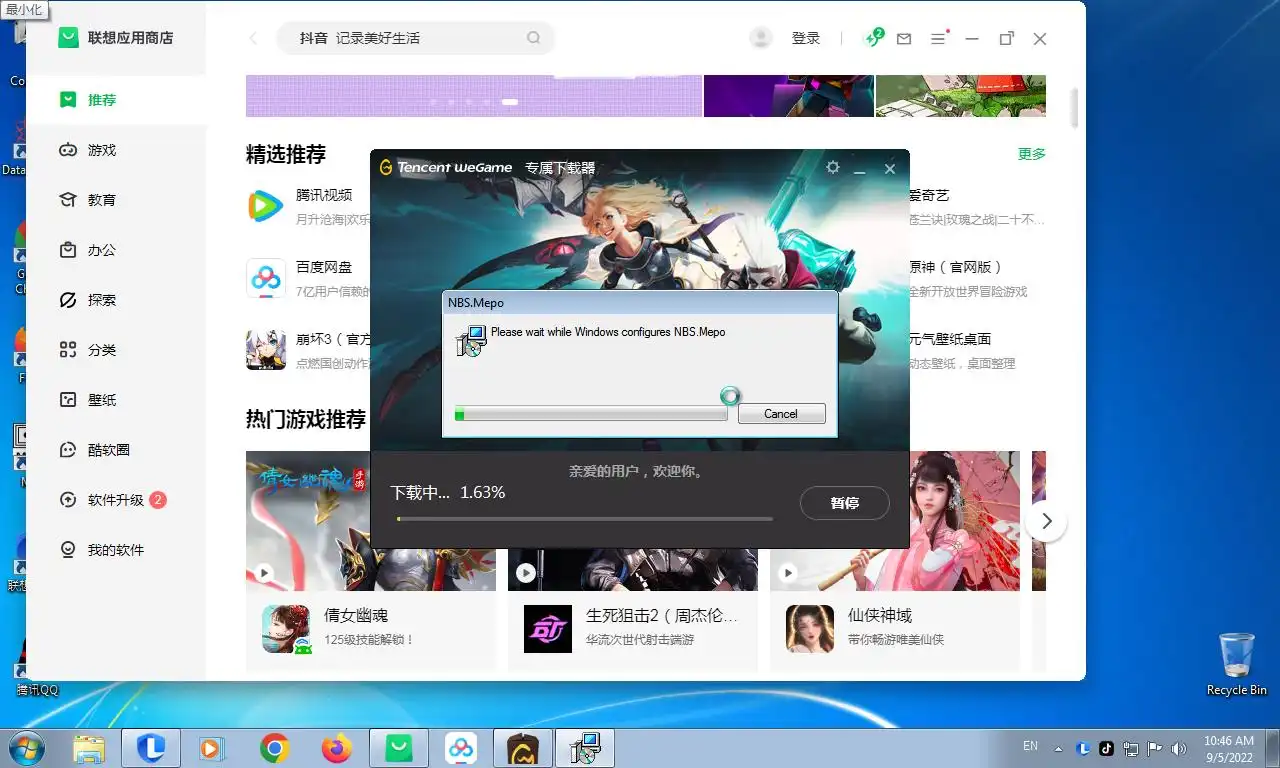Viewport: 1280px width, 768px height.
Task: Click the volume speaker tray icon
Action: pyautogui.click(x=1179, y=748)
